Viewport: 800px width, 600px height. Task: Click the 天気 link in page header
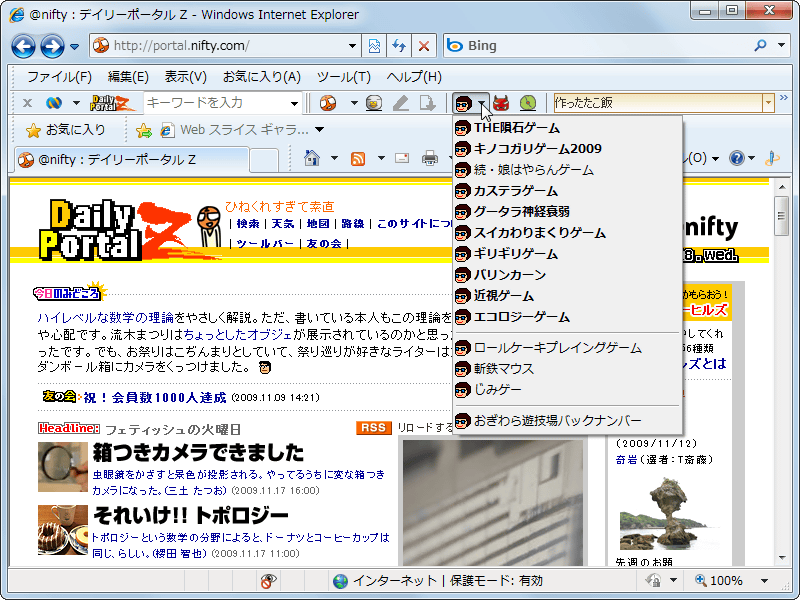(x=283, y=223)
